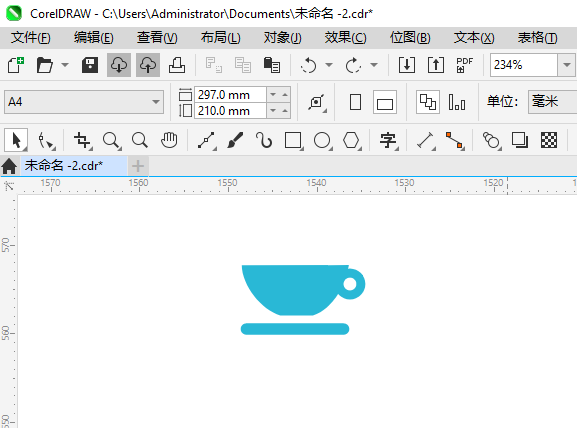Select the Ellipse tool
Screen dimensions: 577x428
click(323, 141)
